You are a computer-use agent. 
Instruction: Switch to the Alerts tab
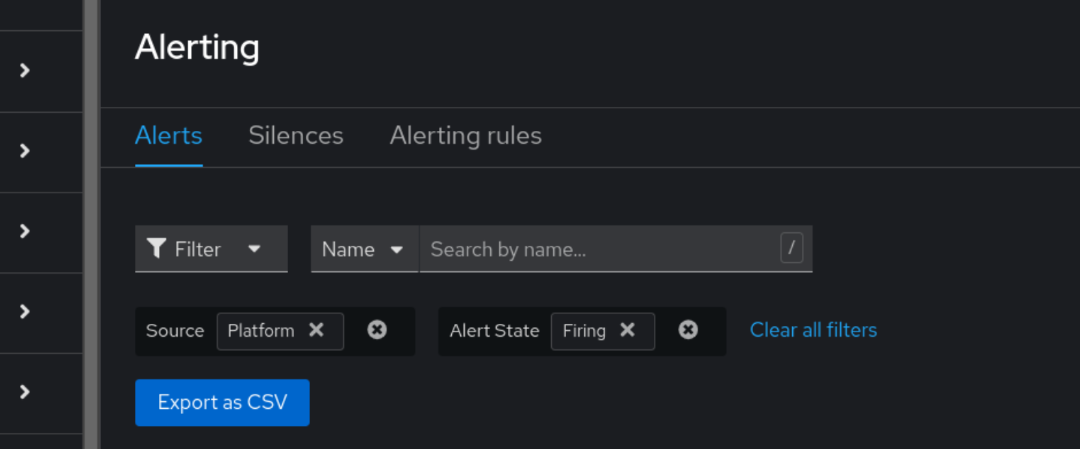point(168,136)
